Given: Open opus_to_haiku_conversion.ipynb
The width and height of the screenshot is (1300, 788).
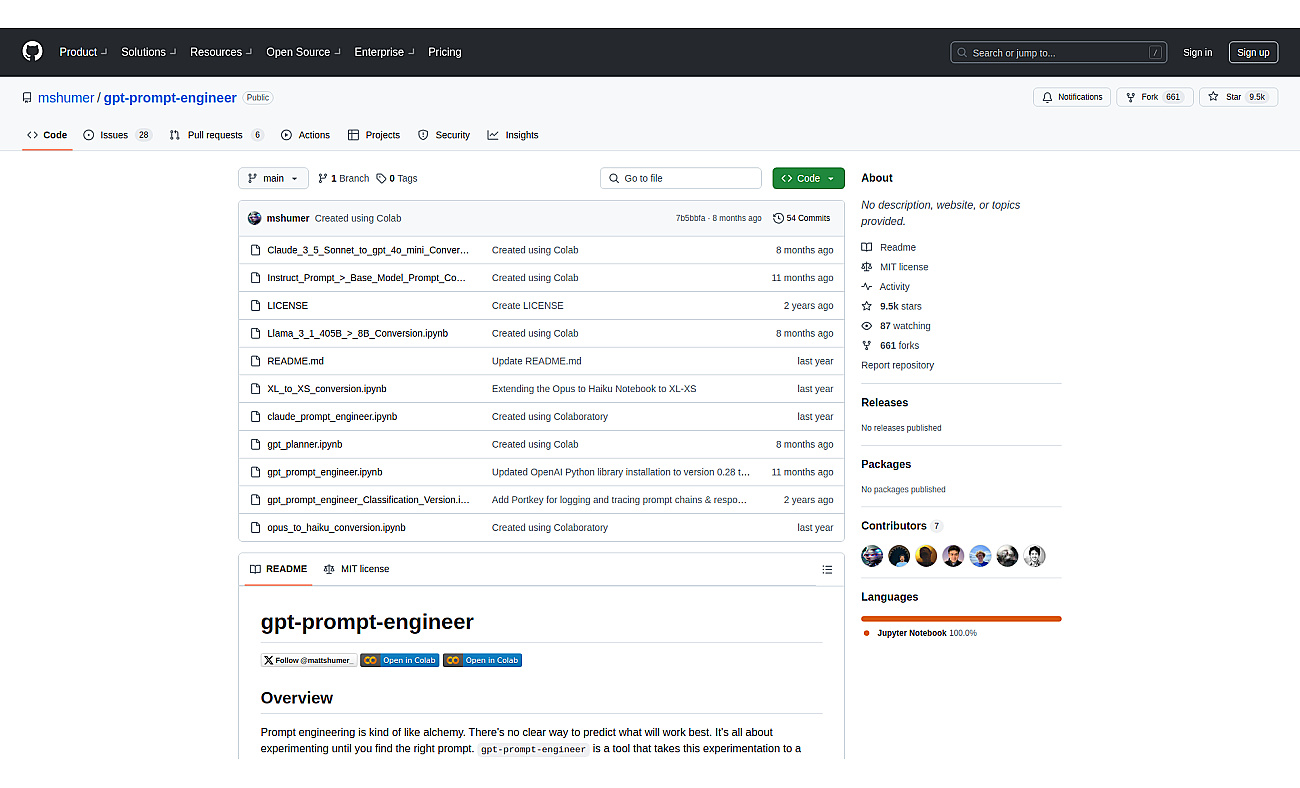Looking at the screenshot, I should 336,528.
